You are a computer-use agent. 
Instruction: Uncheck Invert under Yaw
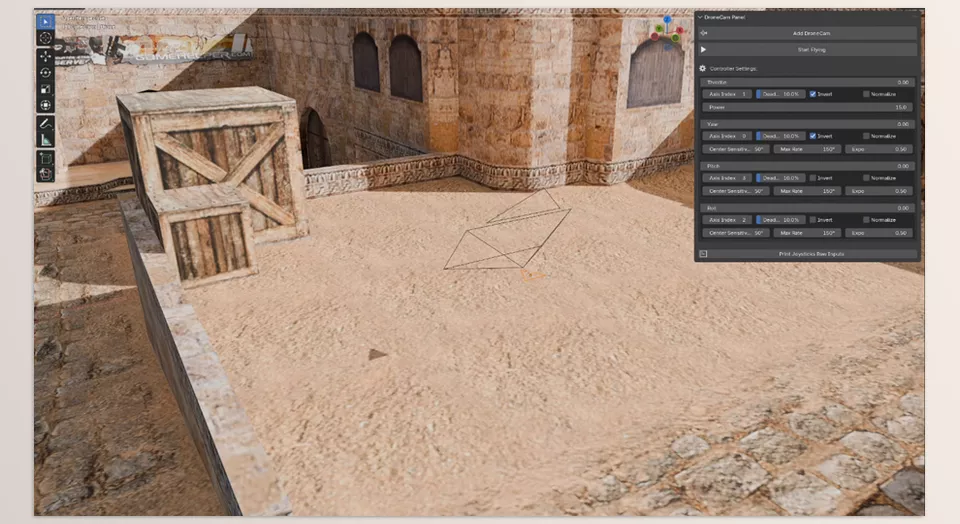point(813,136)
